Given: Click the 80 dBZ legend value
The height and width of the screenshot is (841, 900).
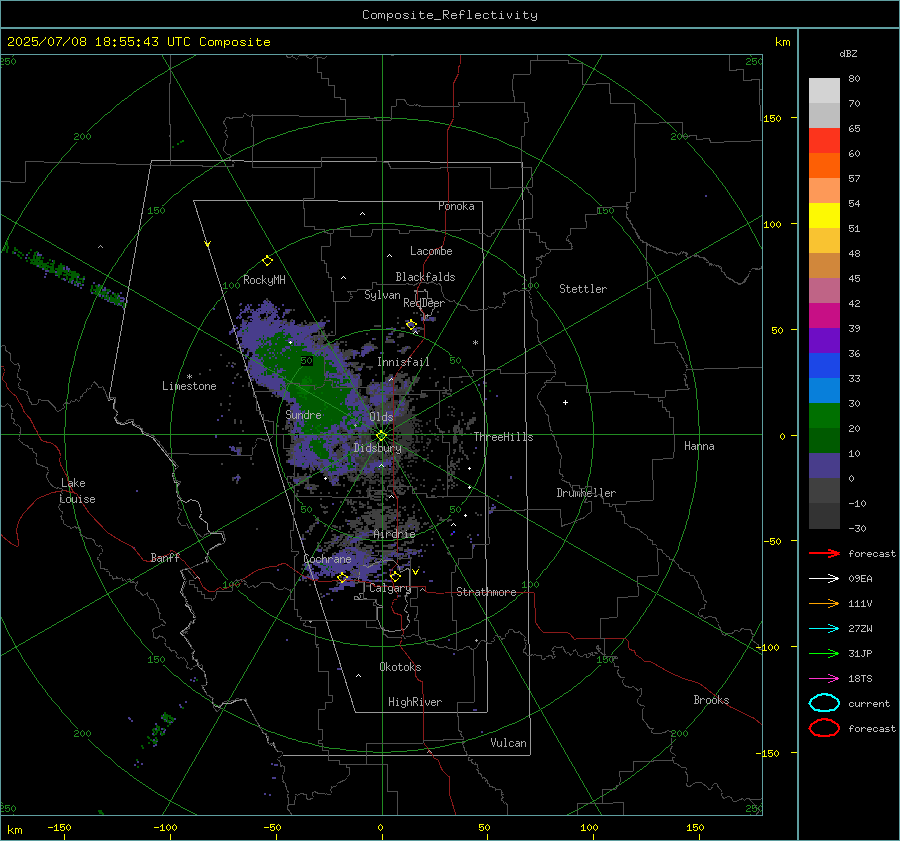Looking at the screenshot, I should (x=854, y=79).
